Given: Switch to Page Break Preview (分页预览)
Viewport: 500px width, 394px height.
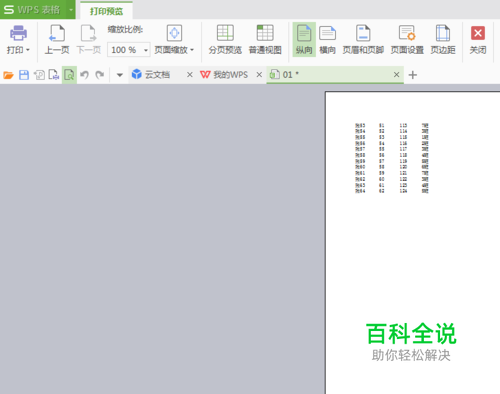Looking at the screenshot, I should 225,39.
